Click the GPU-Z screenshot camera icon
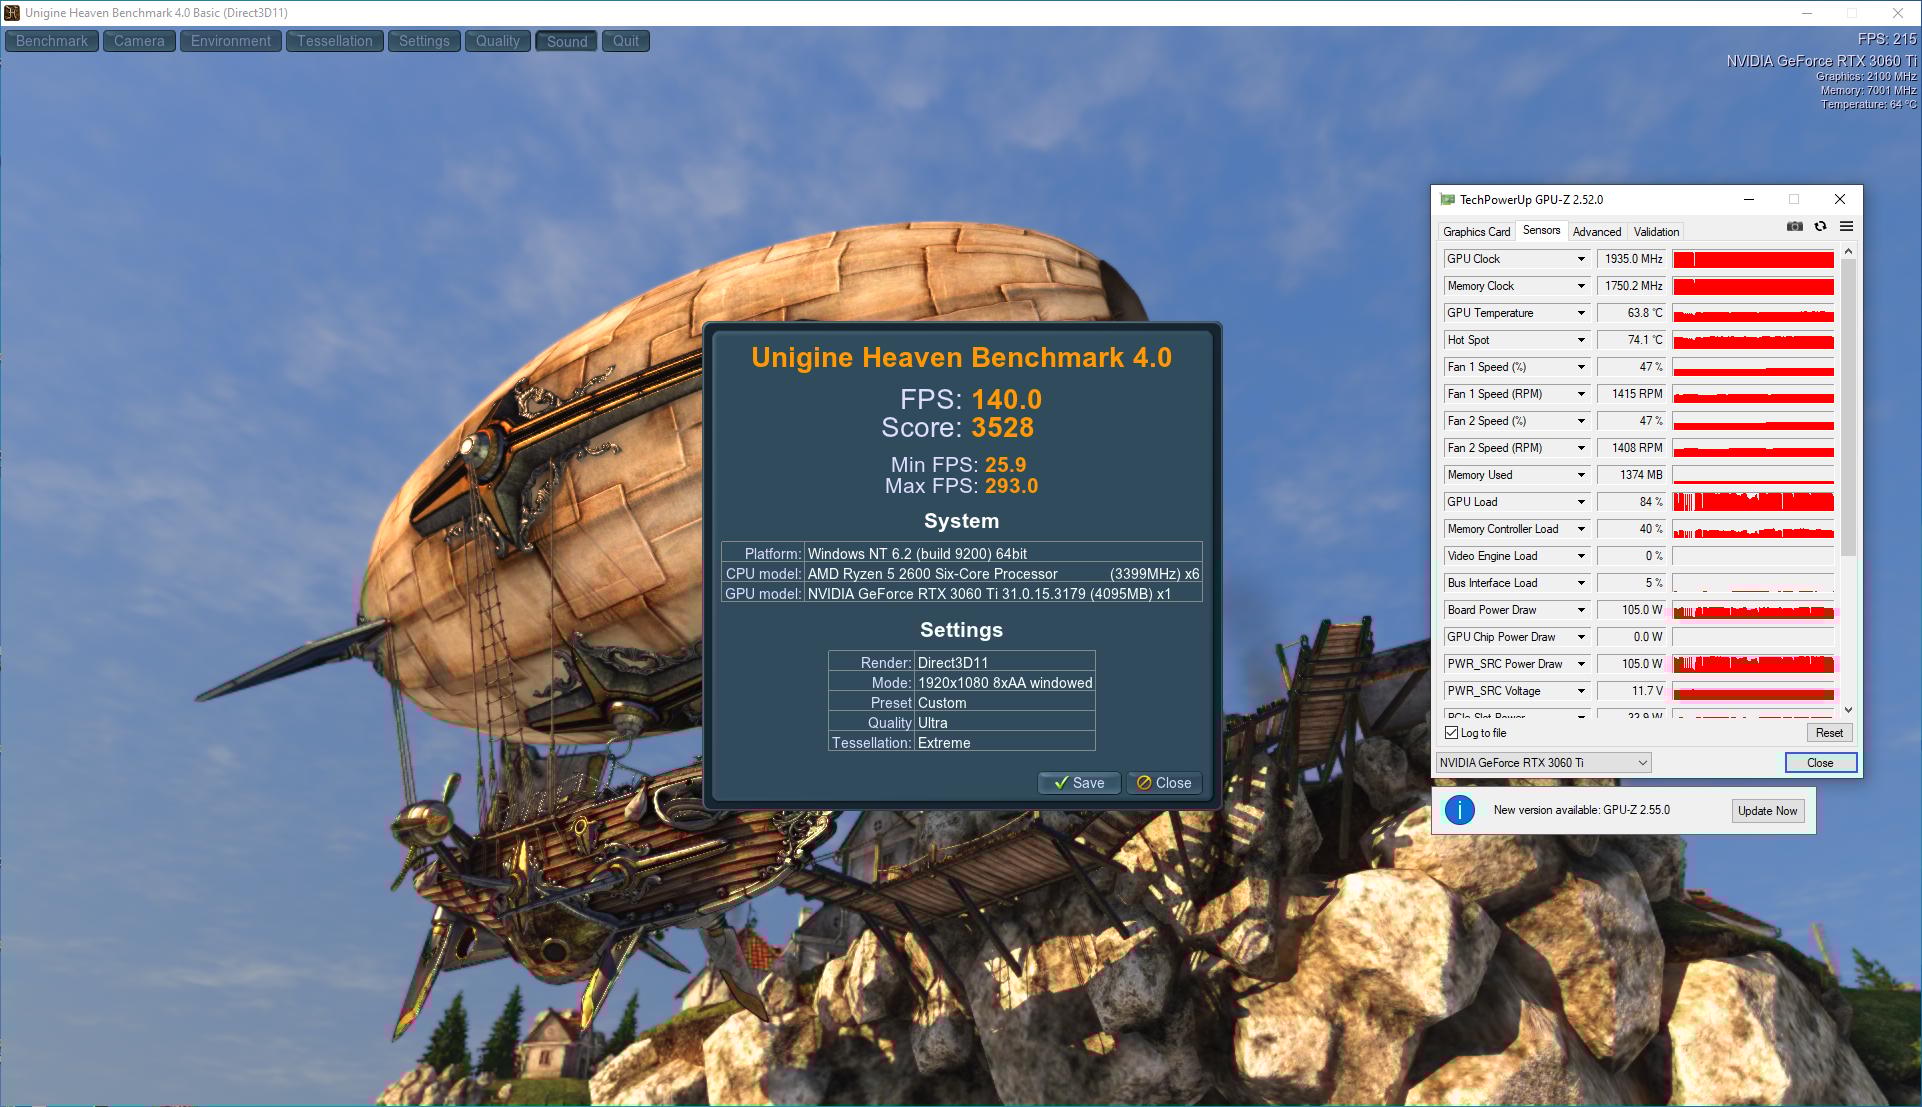The image size is (1922, 1107). pyautogui.click(x=1795, y=227)
